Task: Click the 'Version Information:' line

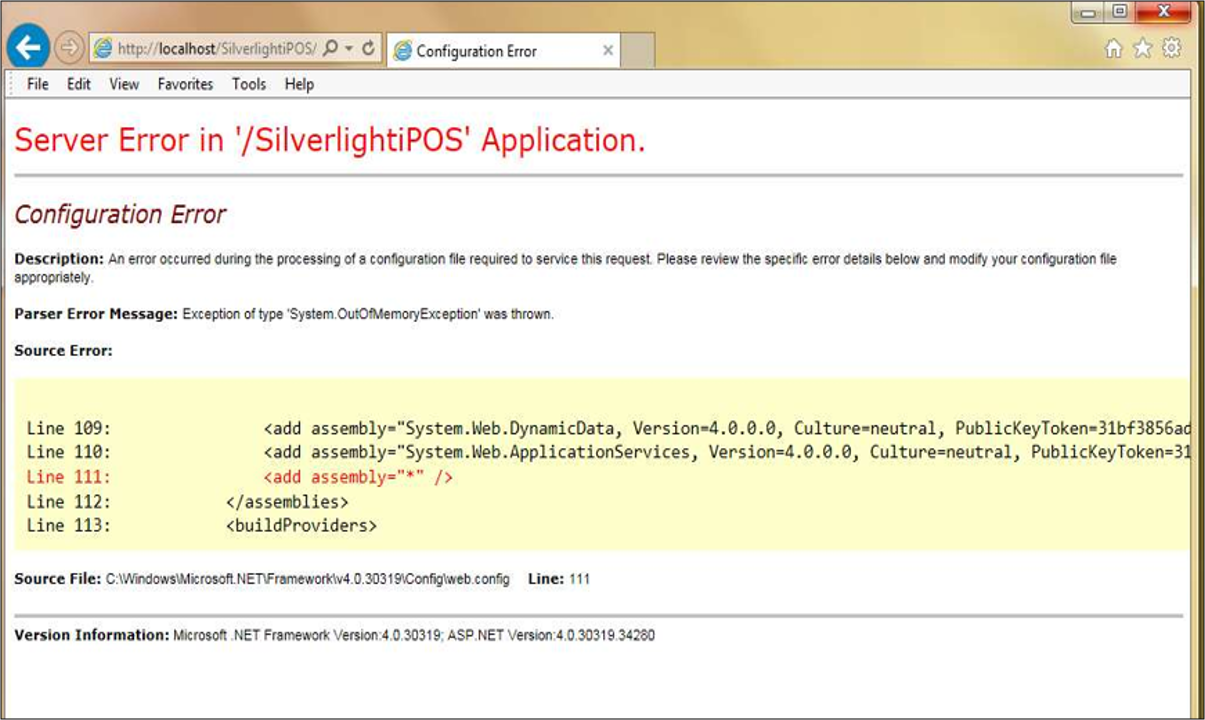Action: pos(334,635)
